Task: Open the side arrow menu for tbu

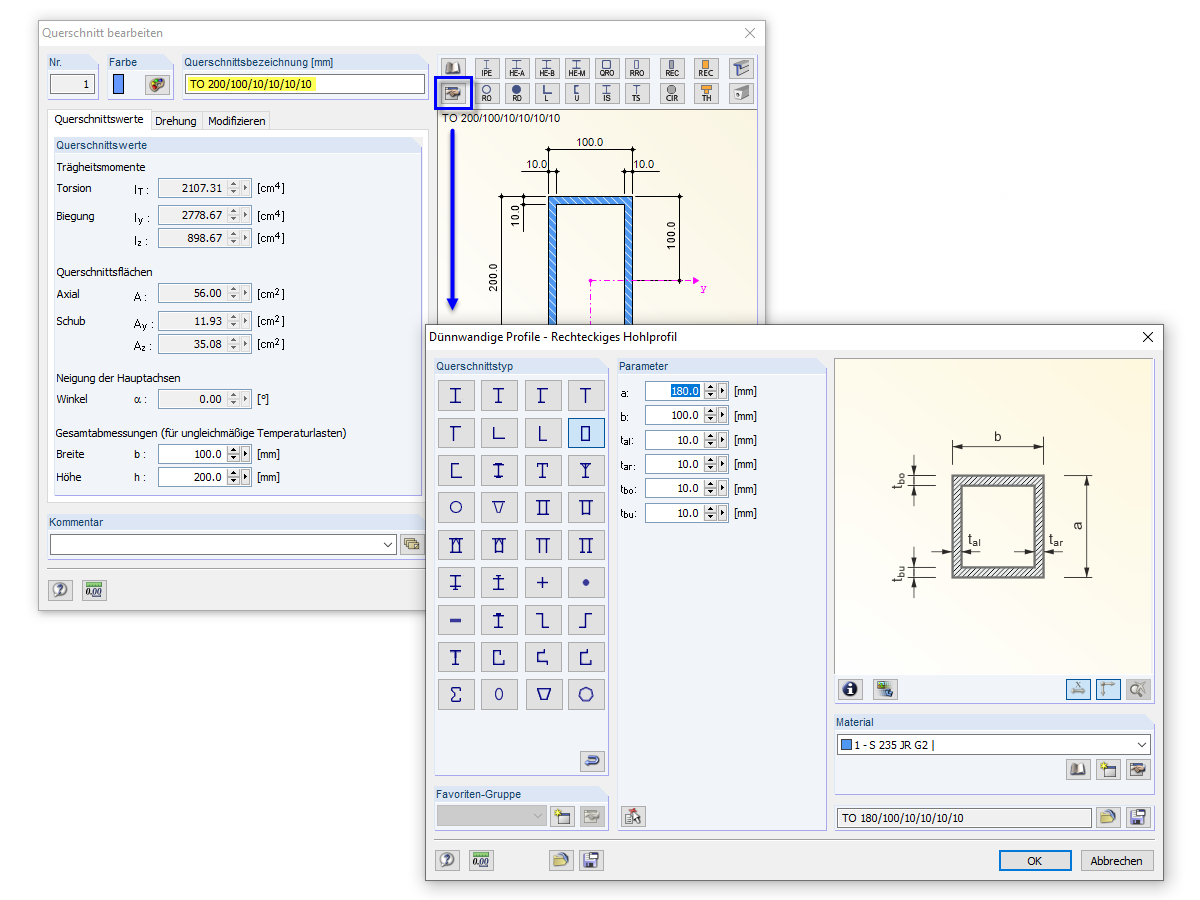Action: tap(723, 513)
